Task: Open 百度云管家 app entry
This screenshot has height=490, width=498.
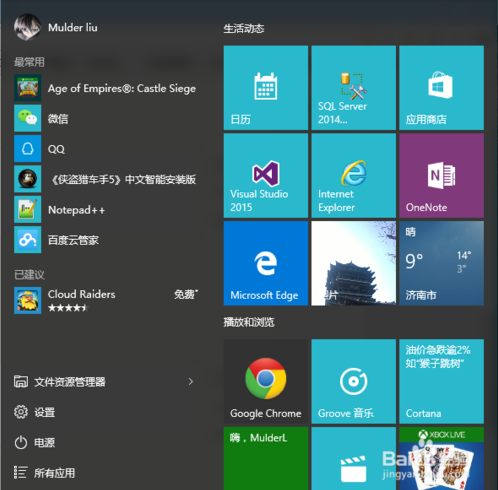Action: pyautogui.click(x=105, y=240)
